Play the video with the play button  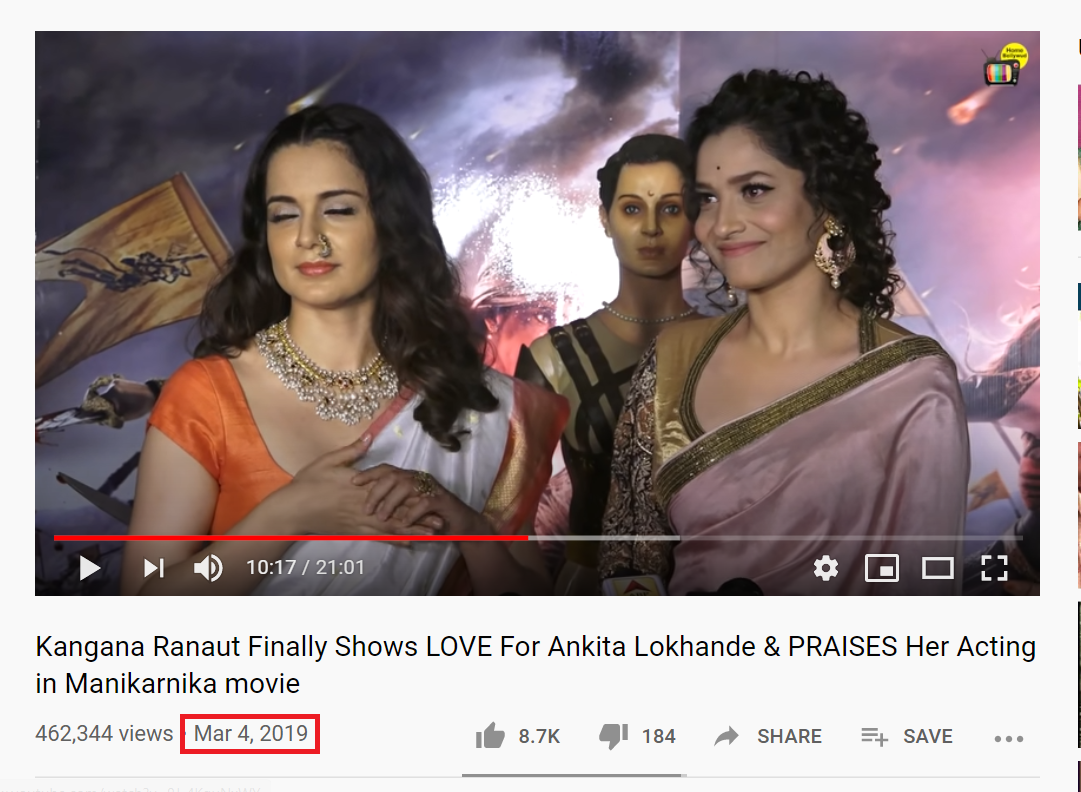(90, 568)
